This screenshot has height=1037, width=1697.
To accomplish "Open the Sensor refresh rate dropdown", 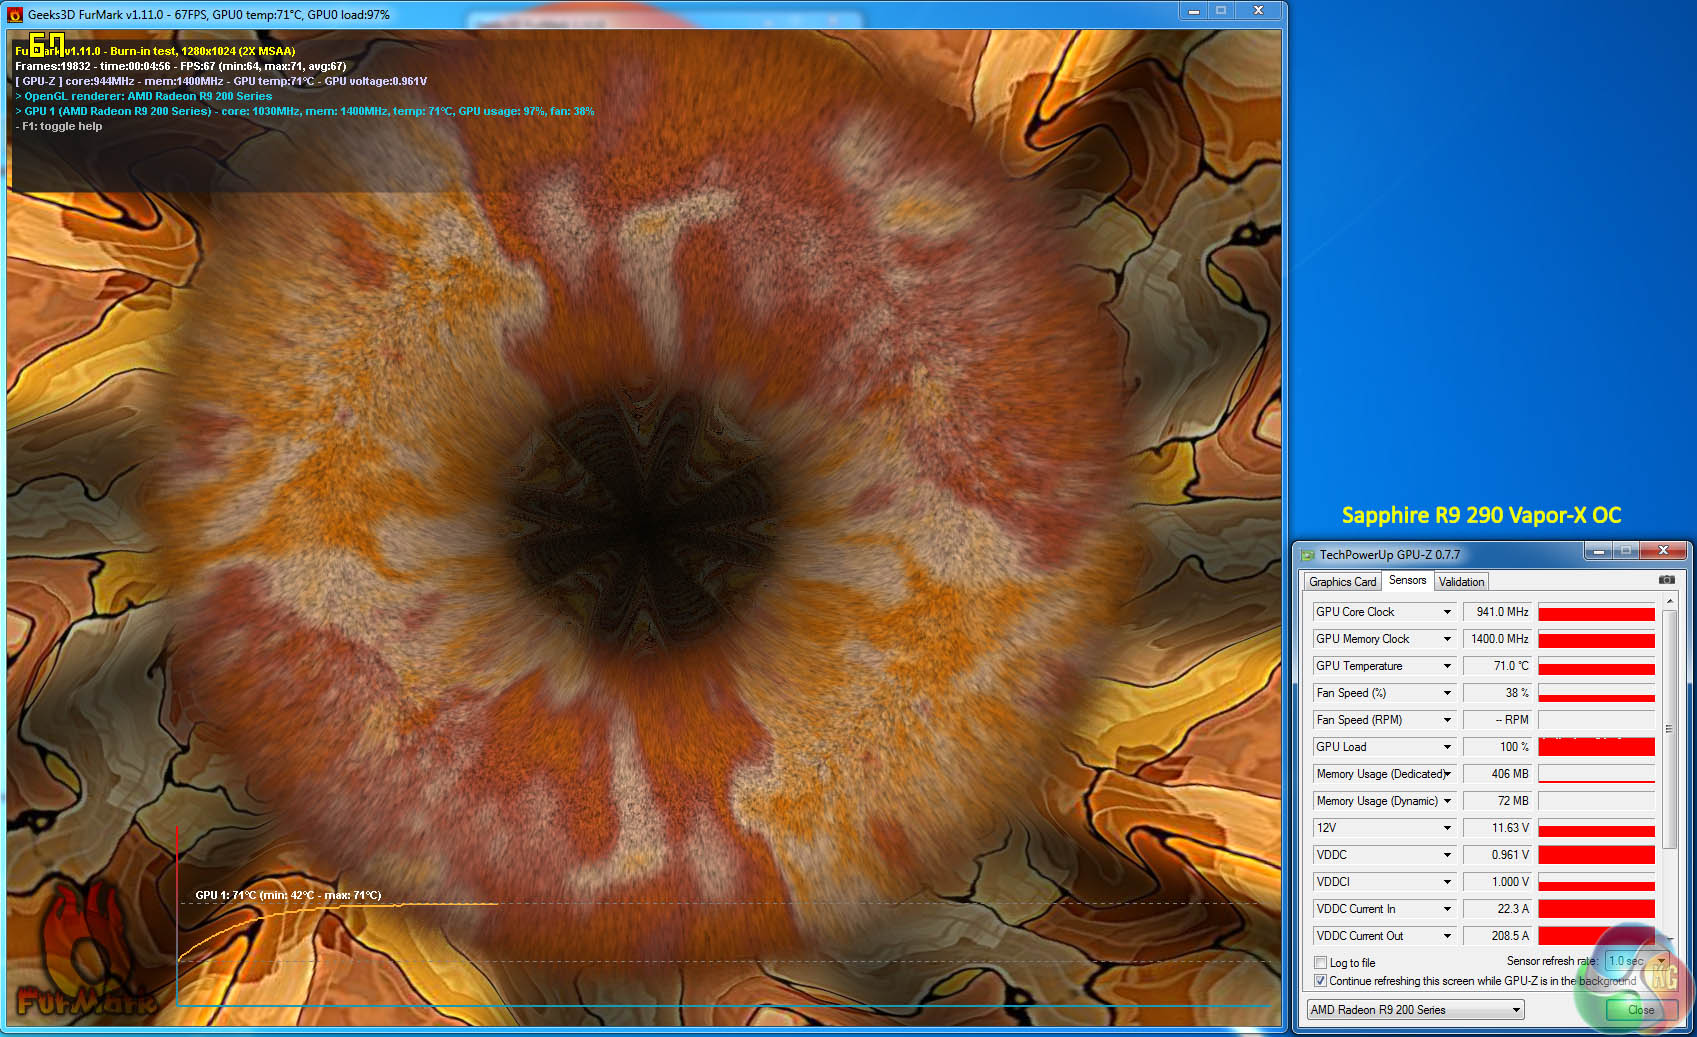I will (x=1661, y=961).
